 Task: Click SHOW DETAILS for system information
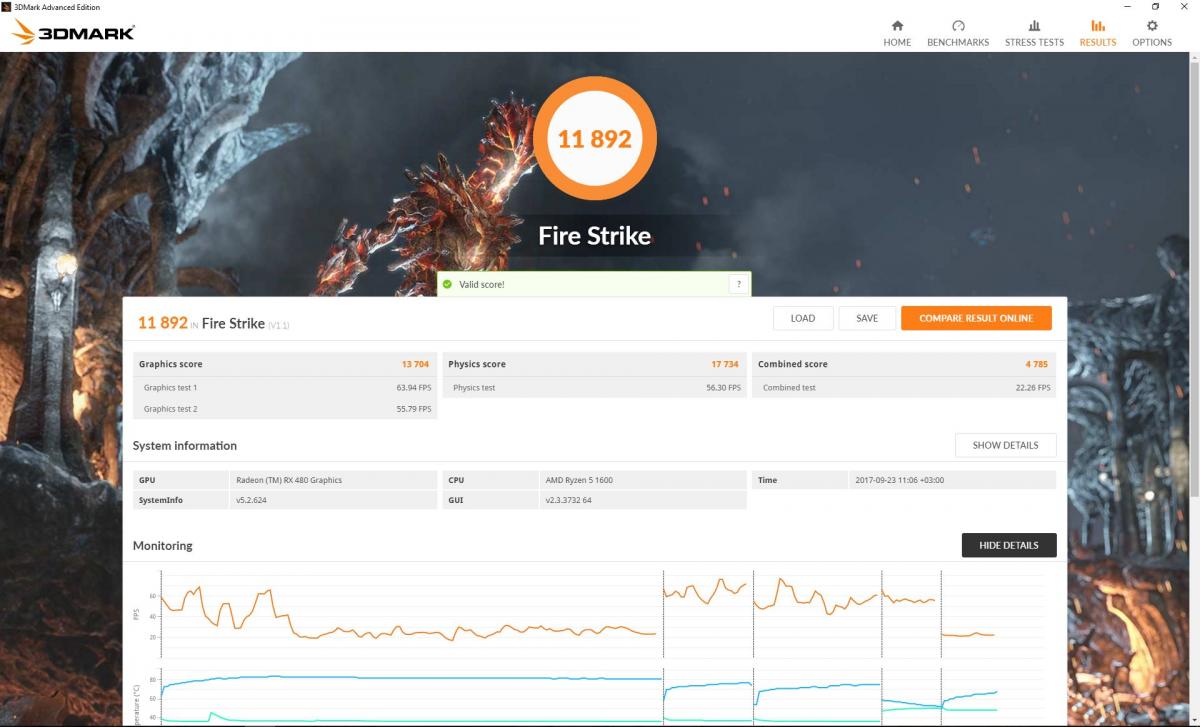point(1005,445)
